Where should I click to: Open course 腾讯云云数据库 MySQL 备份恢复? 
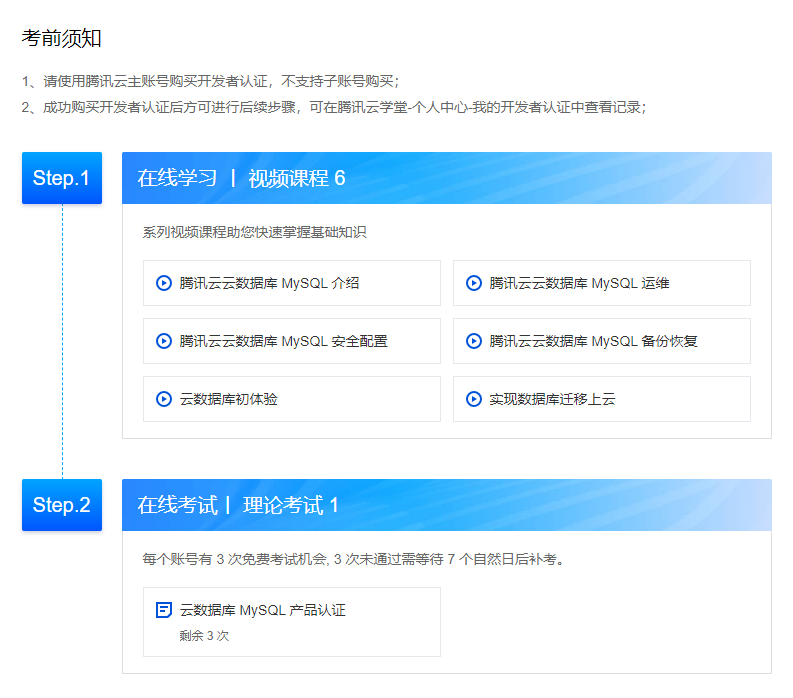click(x=602, y=341)
